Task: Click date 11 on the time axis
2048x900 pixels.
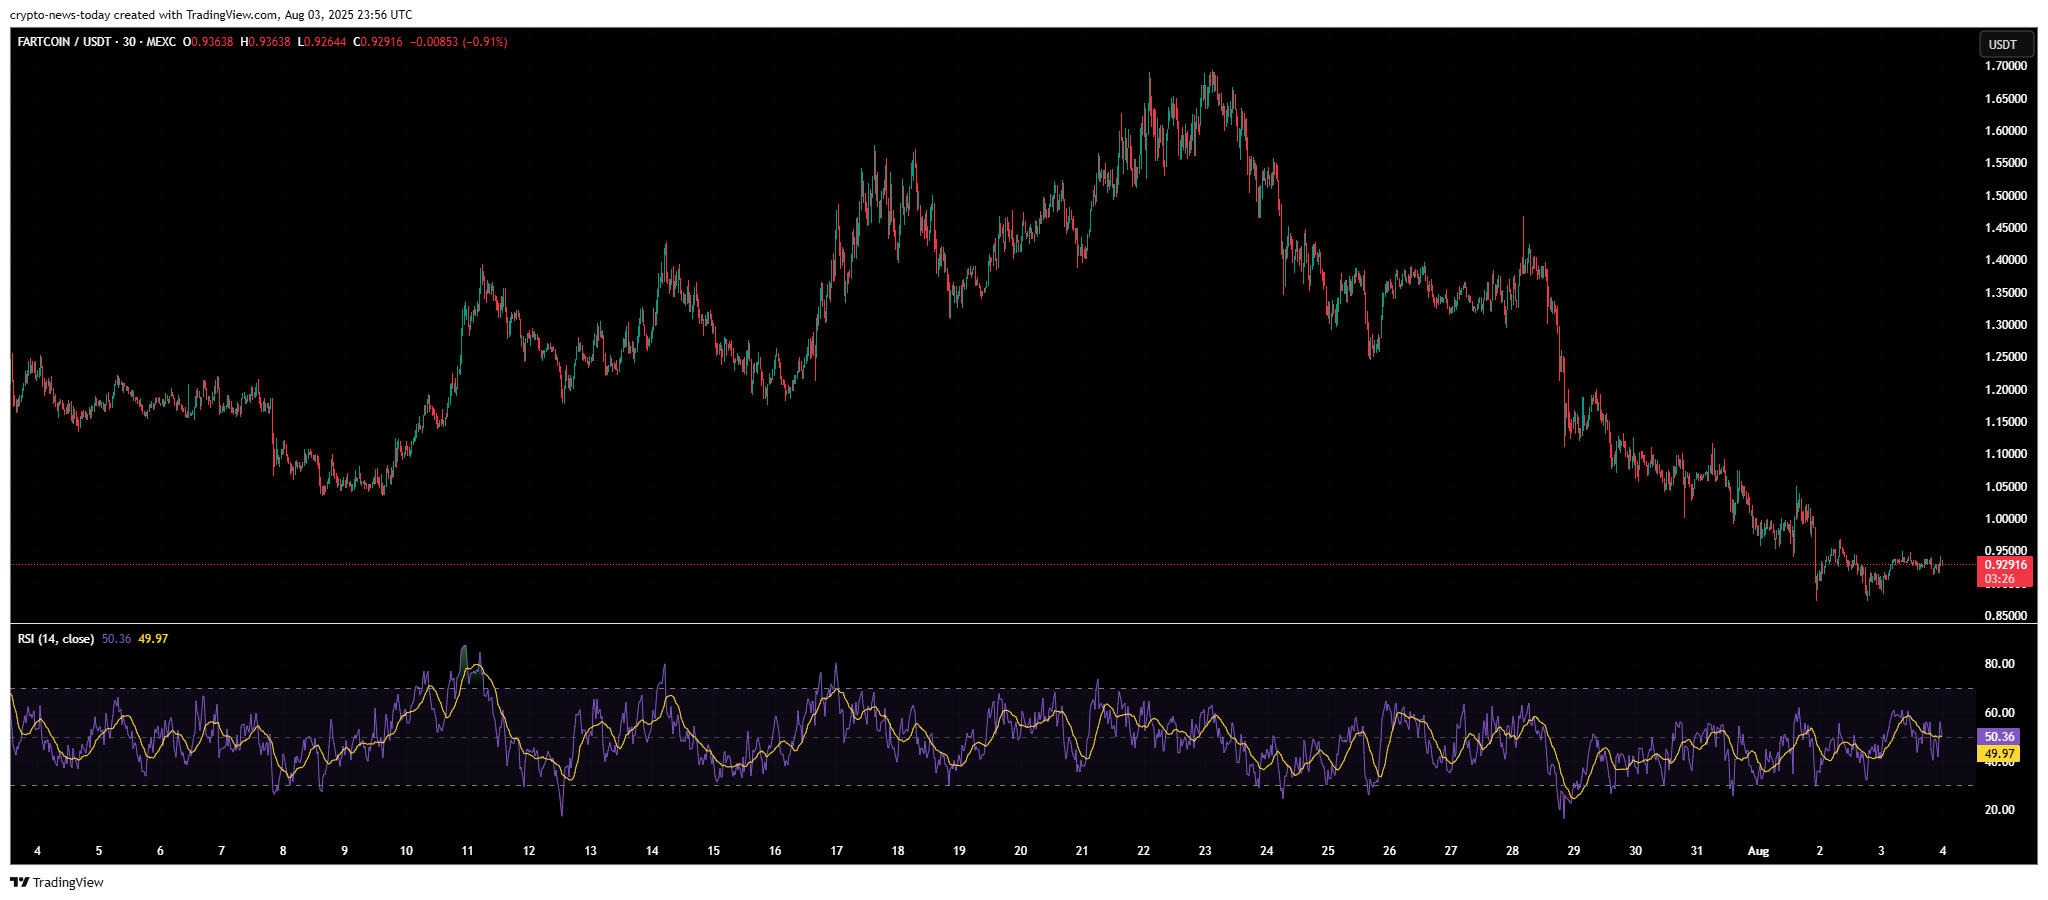Action: tap(467, 851)
